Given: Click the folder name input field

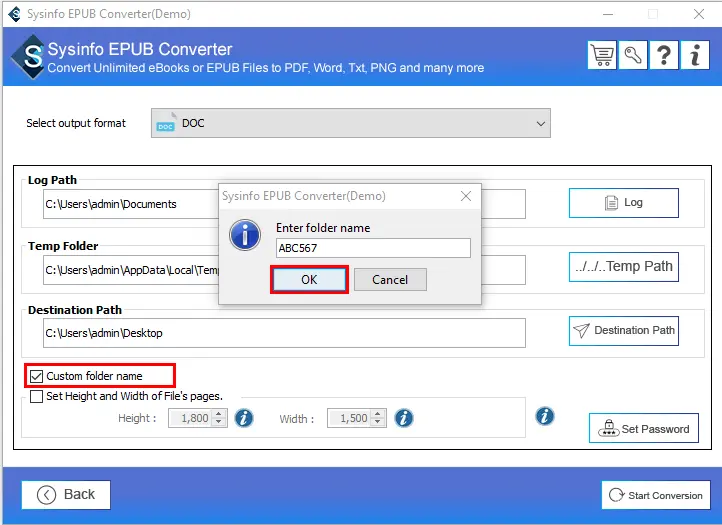Looking at the screenshot, I should [373, 248].
